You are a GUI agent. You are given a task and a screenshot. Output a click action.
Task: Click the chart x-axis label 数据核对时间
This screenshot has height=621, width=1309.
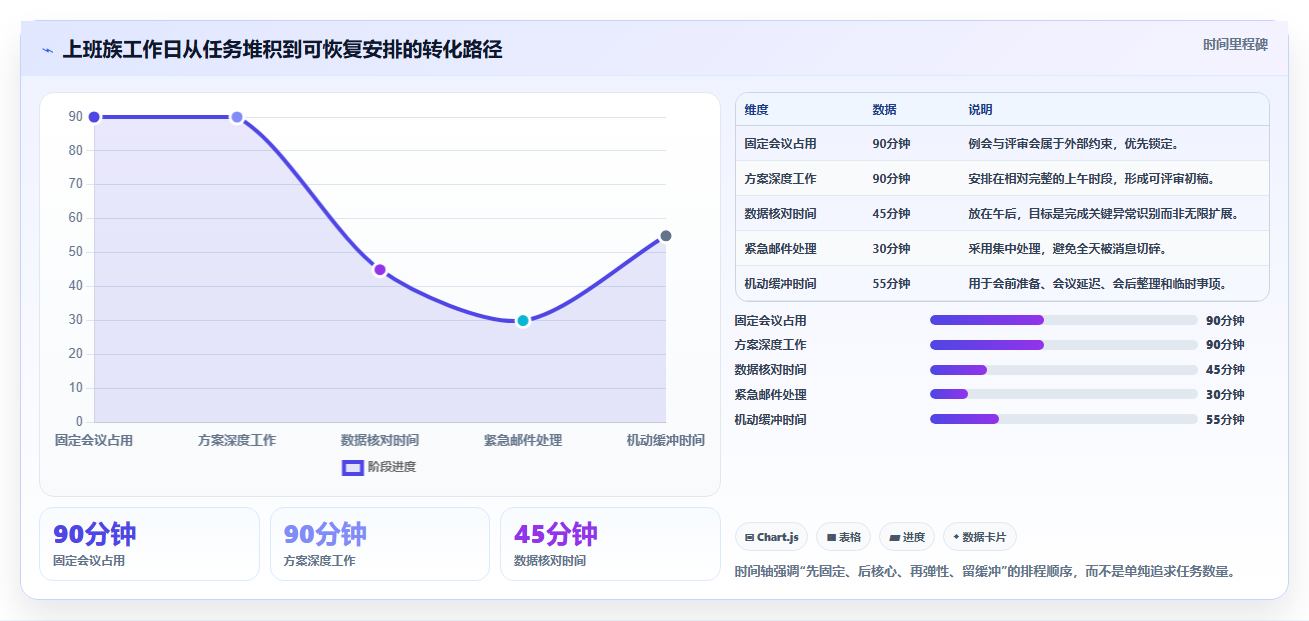click(380, 440)
